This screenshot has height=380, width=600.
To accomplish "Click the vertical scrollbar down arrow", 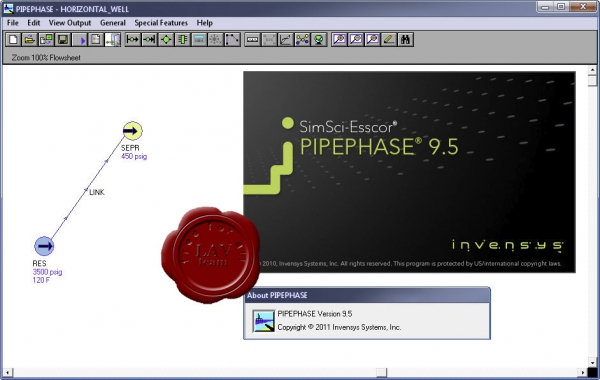I will [x=592, y=362].
